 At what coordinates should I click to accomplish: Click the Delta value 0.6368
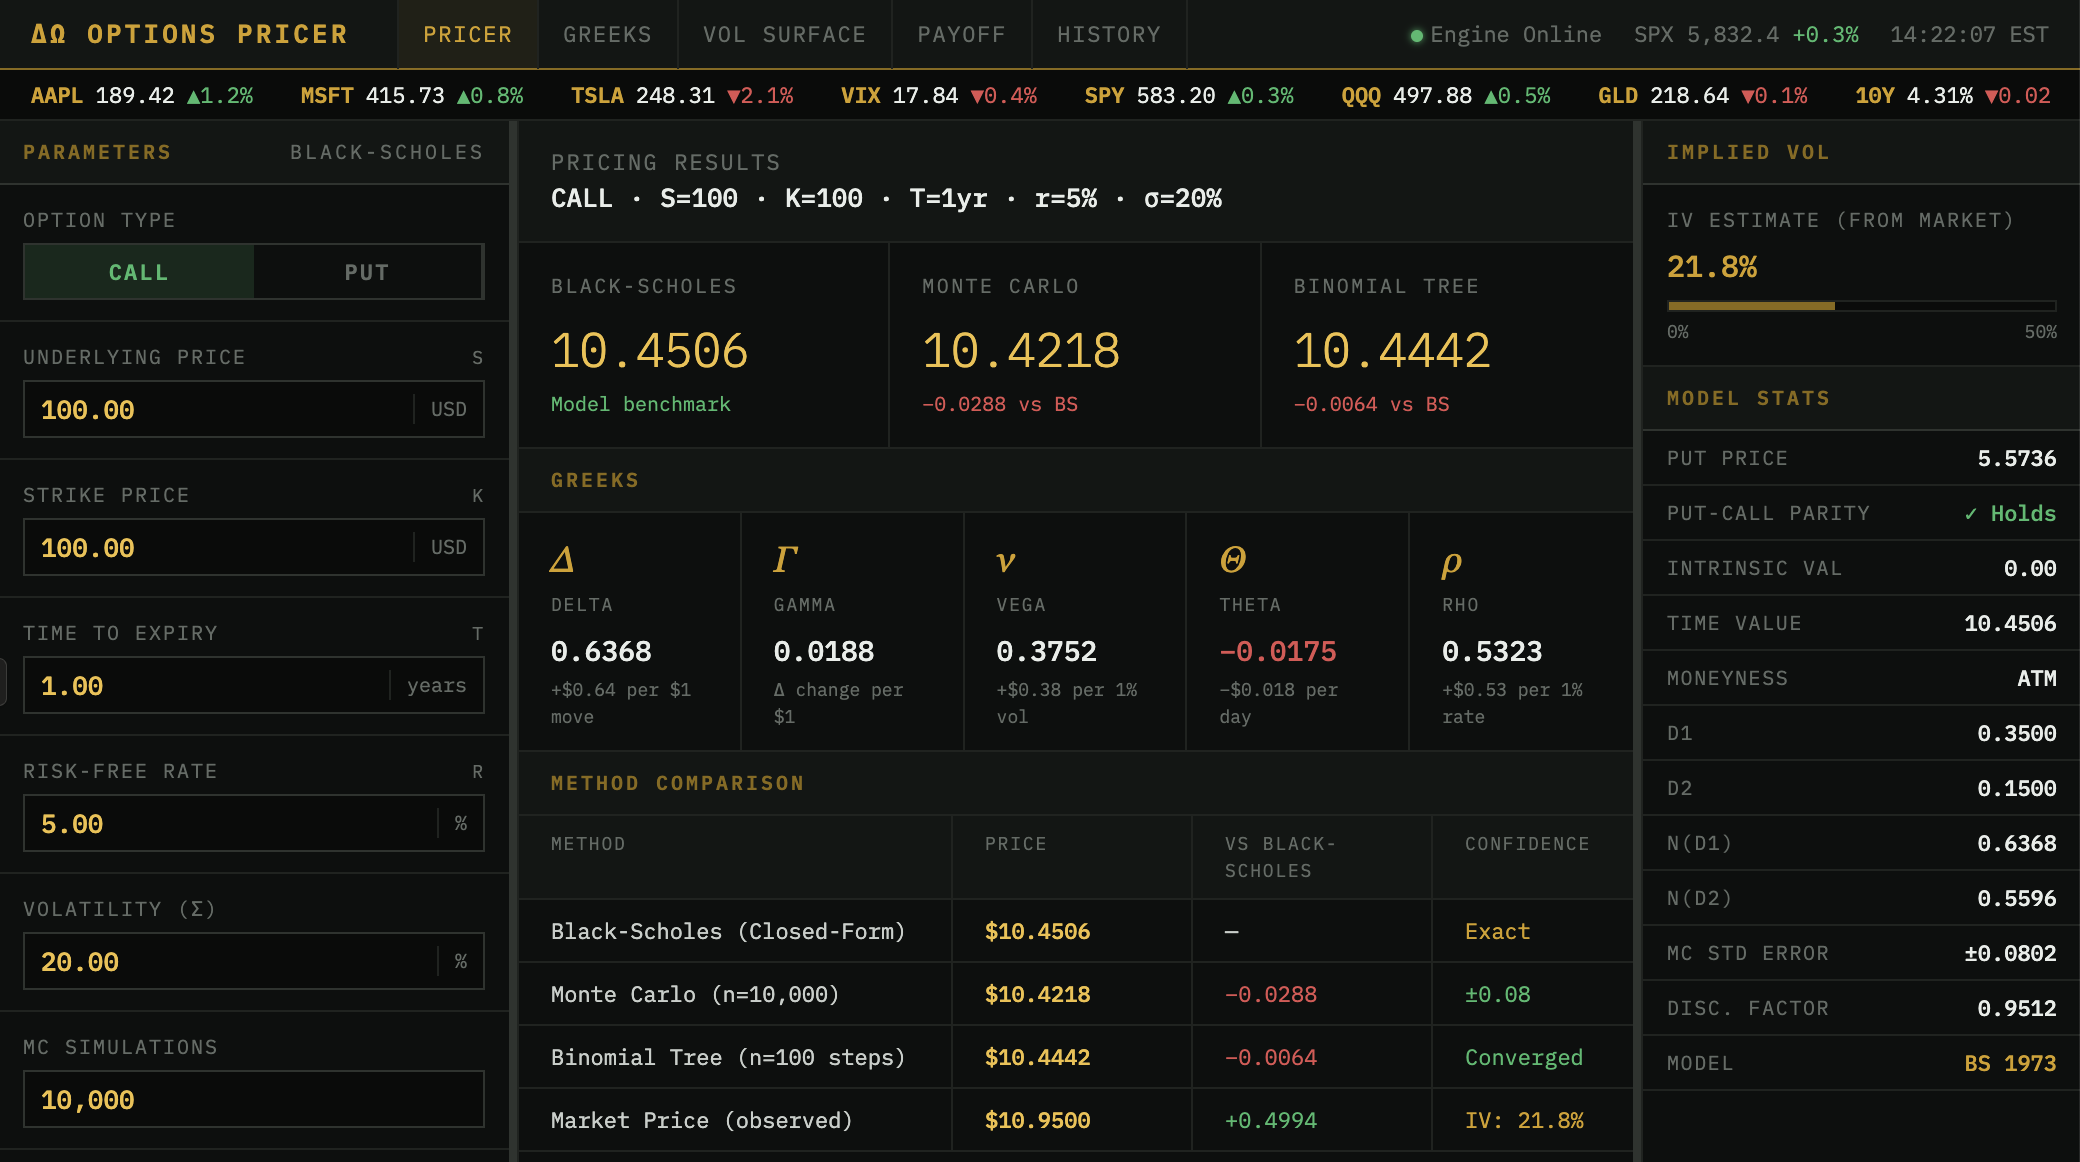(x=601, y=651)
